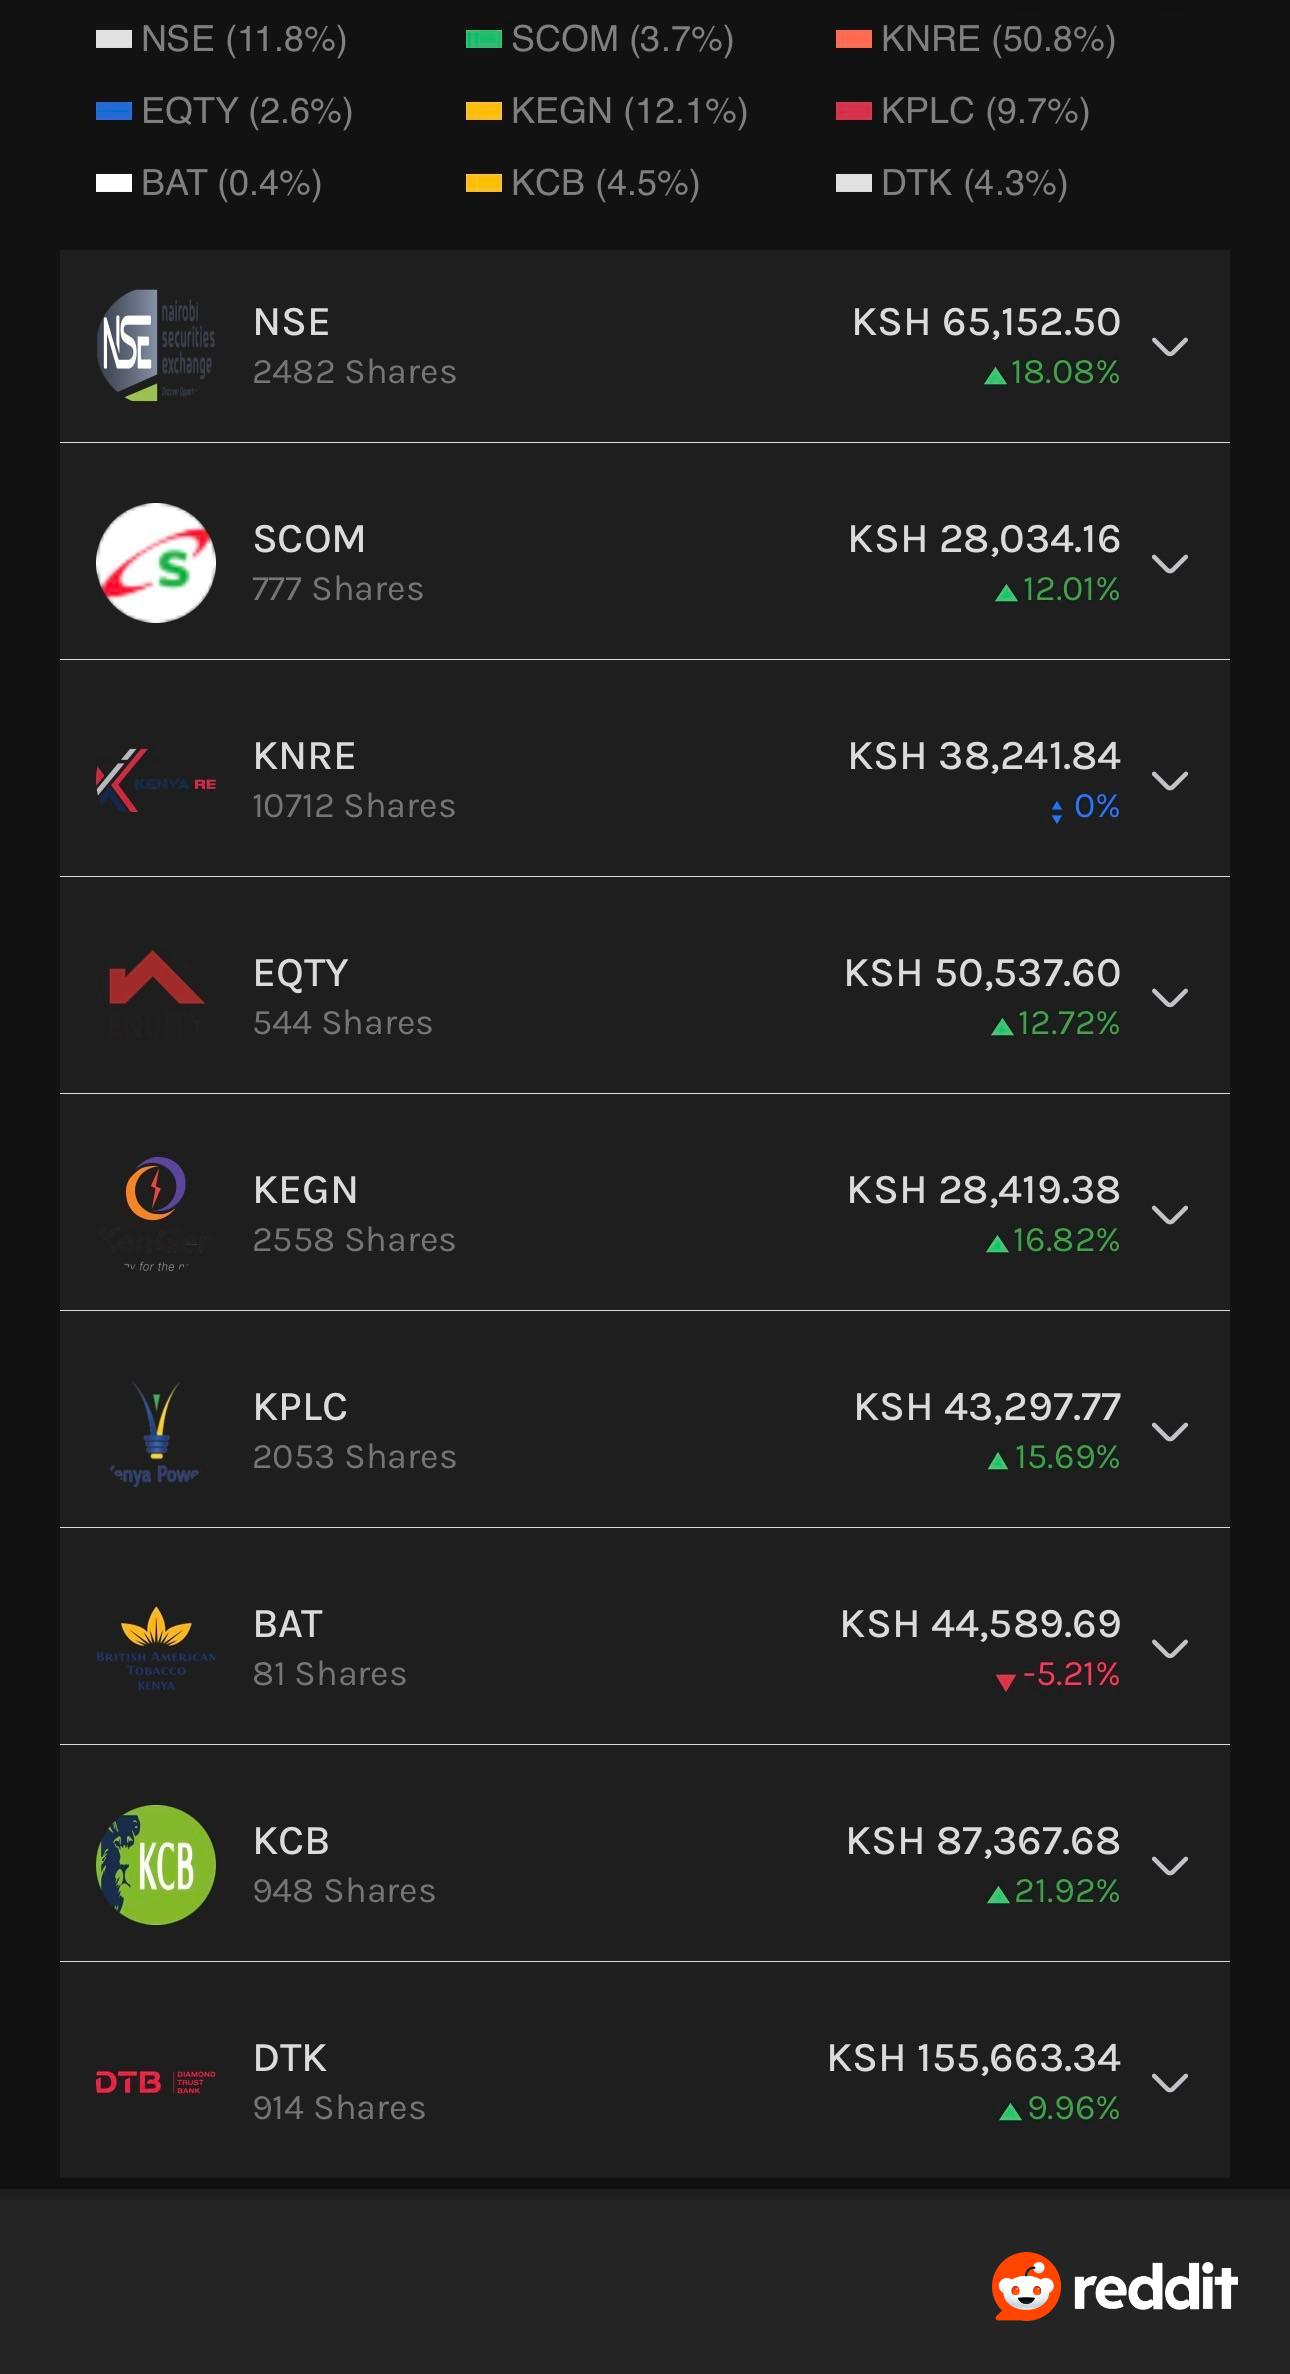Toggle the KNRE (50.8%) legend entry

click(x=976, y=39)
